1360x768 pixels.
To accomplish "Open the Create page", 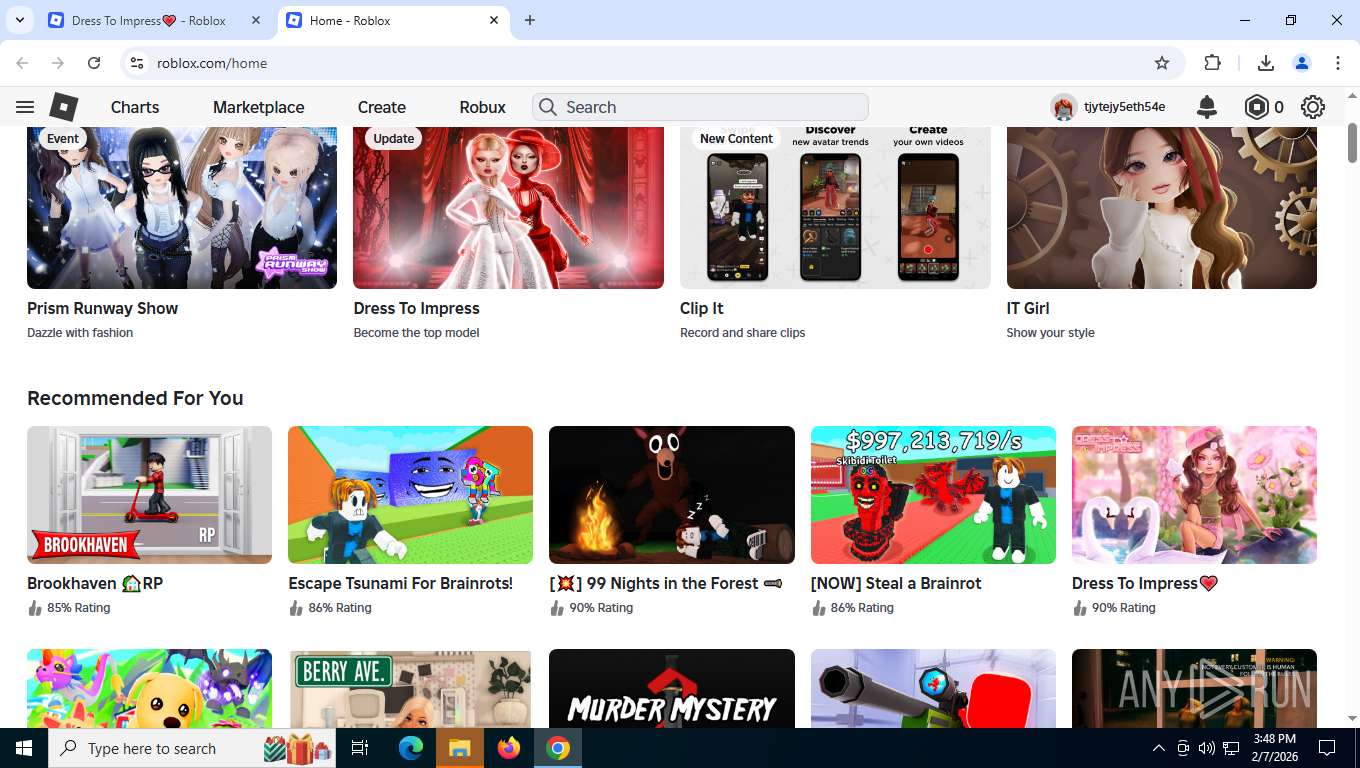I will click(x=382, y=107).
